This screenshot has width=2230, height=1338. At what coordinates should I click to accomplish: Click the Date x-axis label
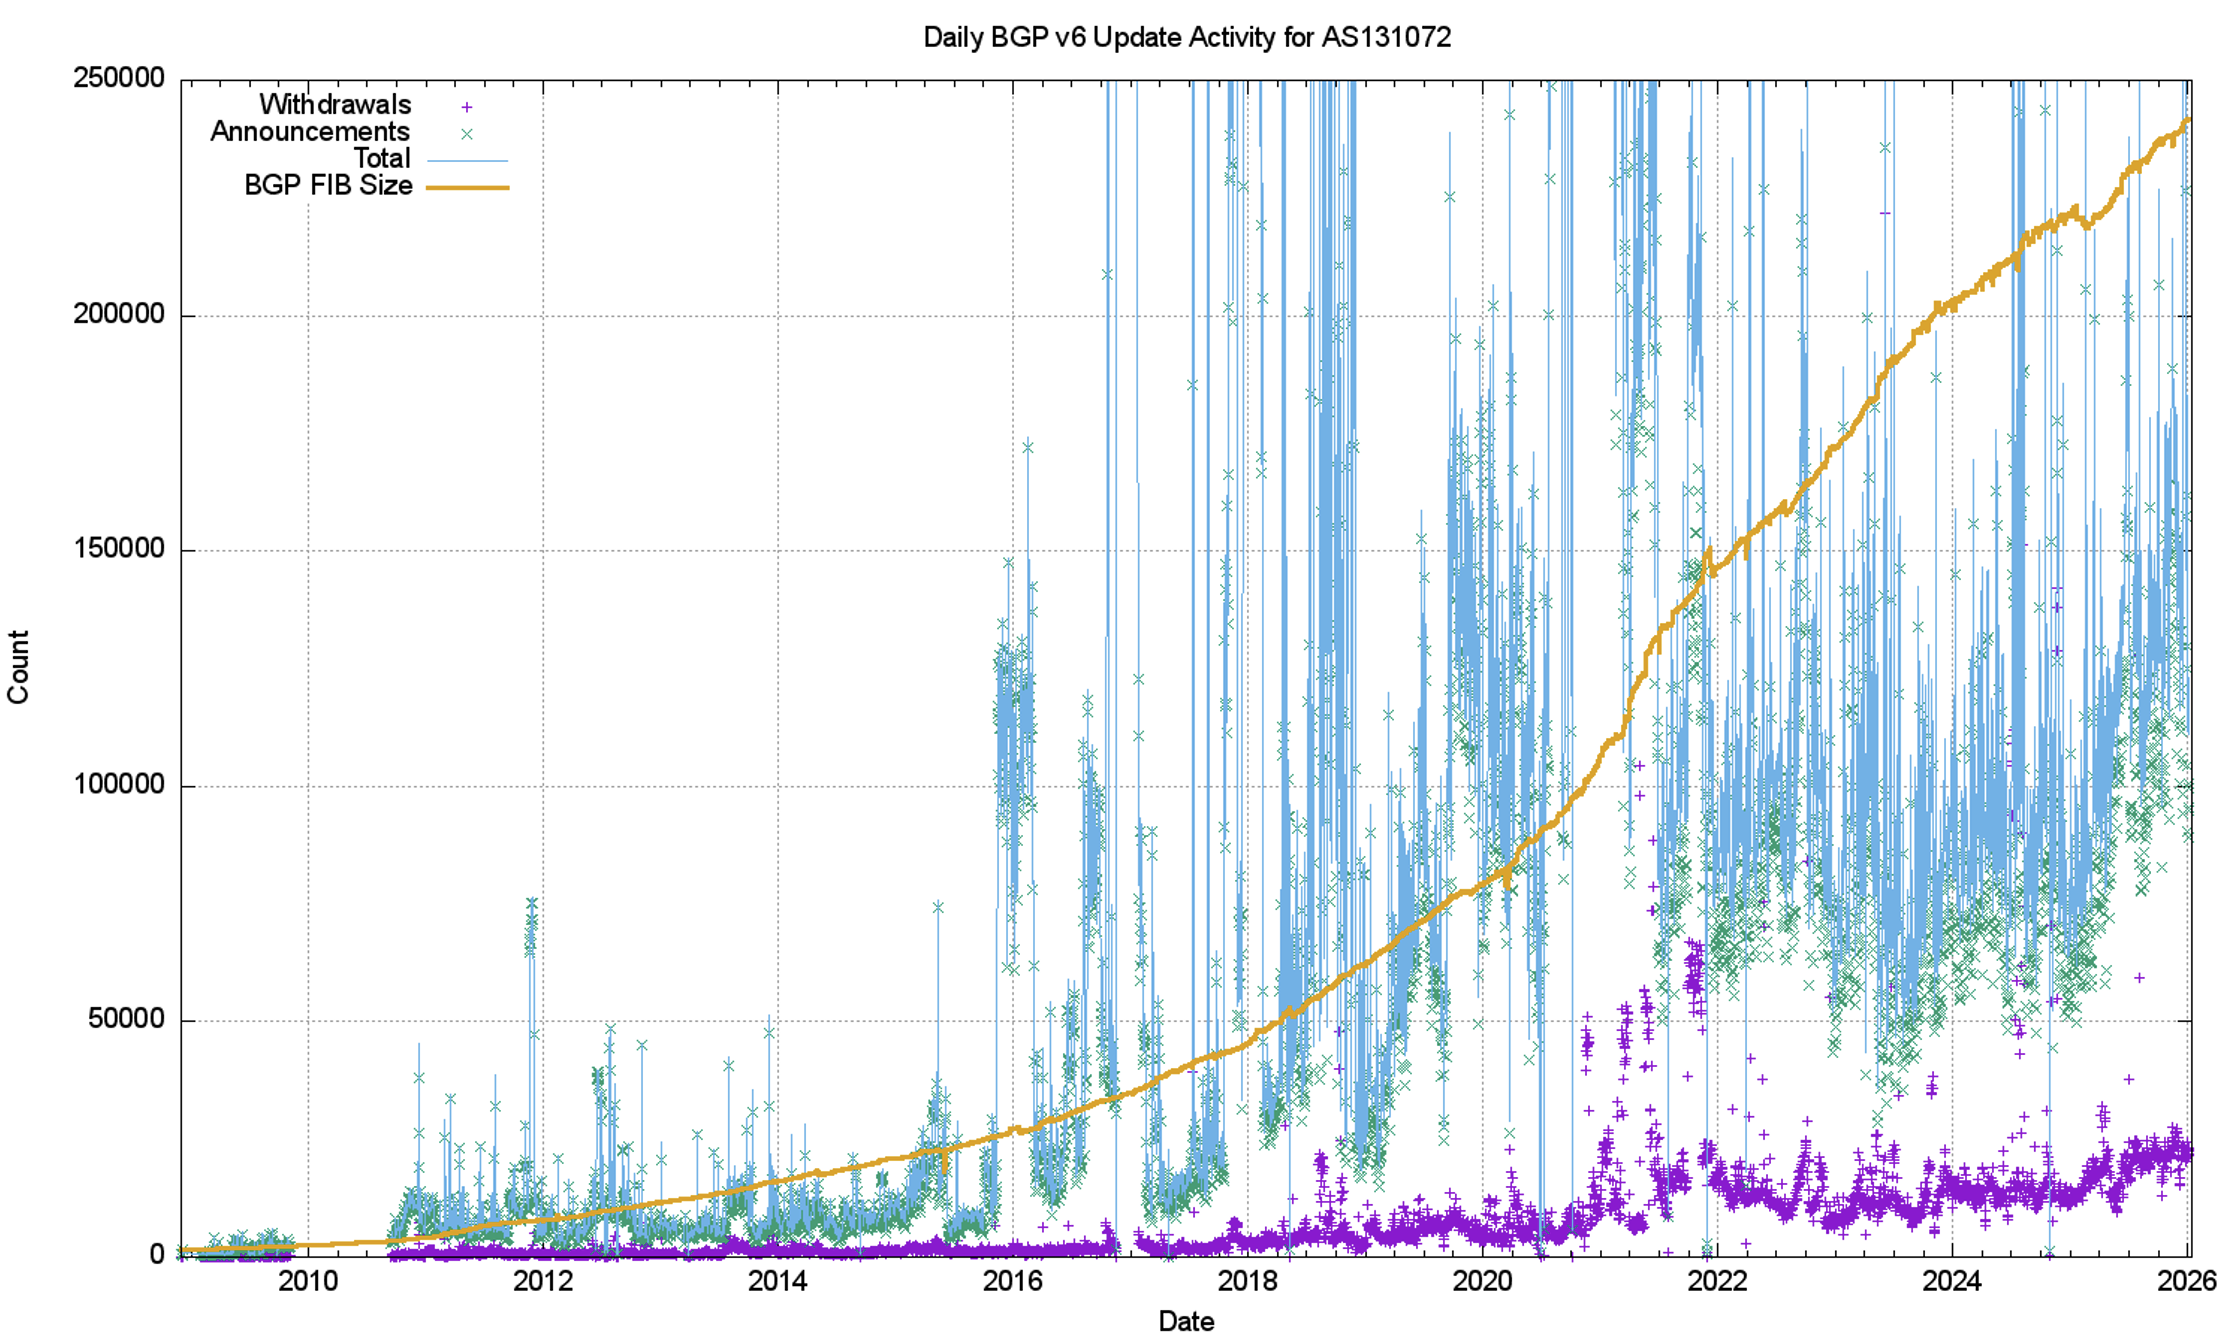pyautogui.click(x=1186, y=1321)
